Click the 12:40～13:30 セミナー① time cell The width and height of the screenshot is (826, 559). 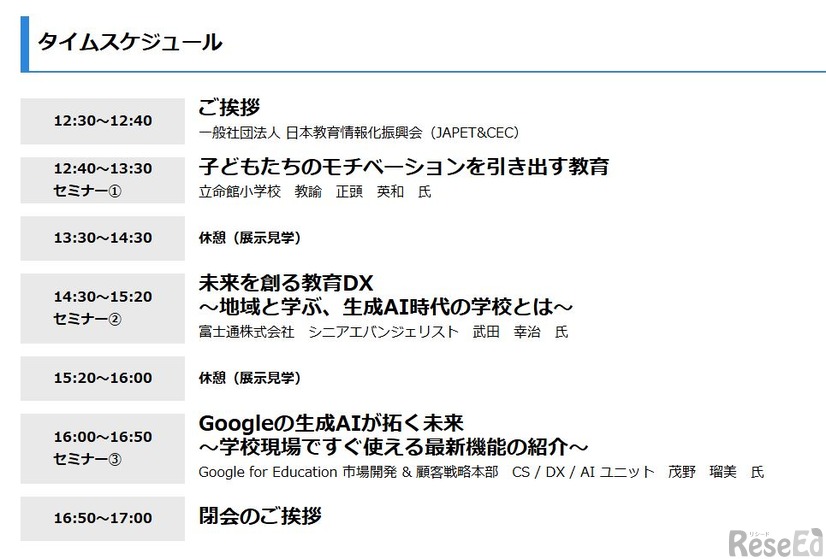click(x=103, y=180)
